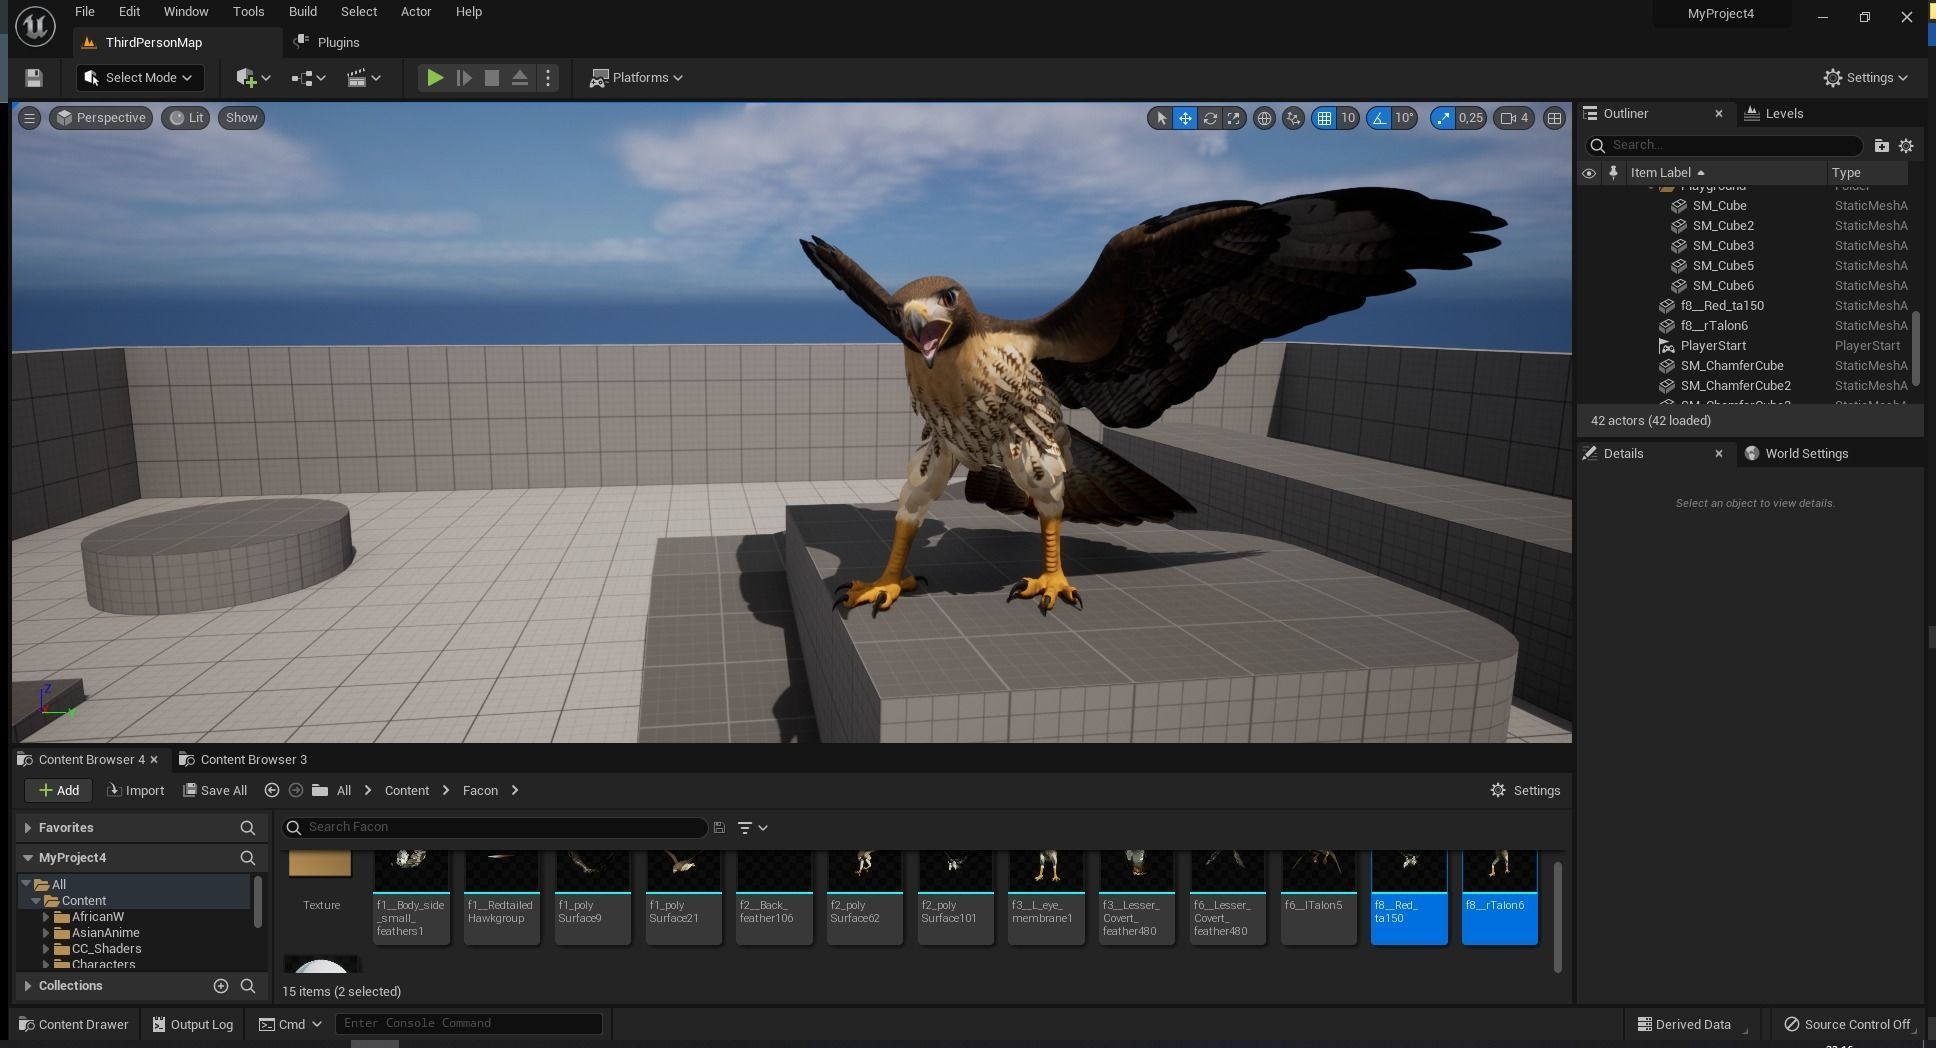Open the Content Browser filter dropdown
The height and width of the screenshot is (1048, 1936).
752,828
